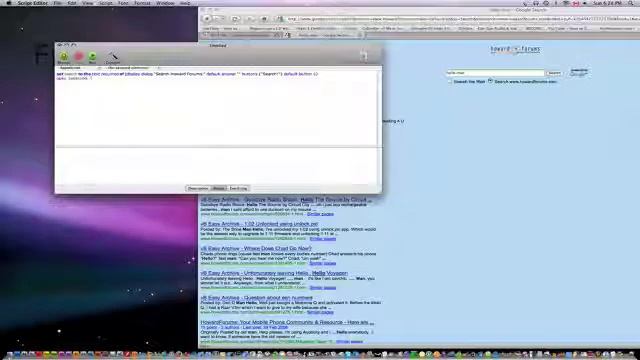640x360 pixels.
Task: Open Spotlight search in the menu bar
Action: [631, 3]
